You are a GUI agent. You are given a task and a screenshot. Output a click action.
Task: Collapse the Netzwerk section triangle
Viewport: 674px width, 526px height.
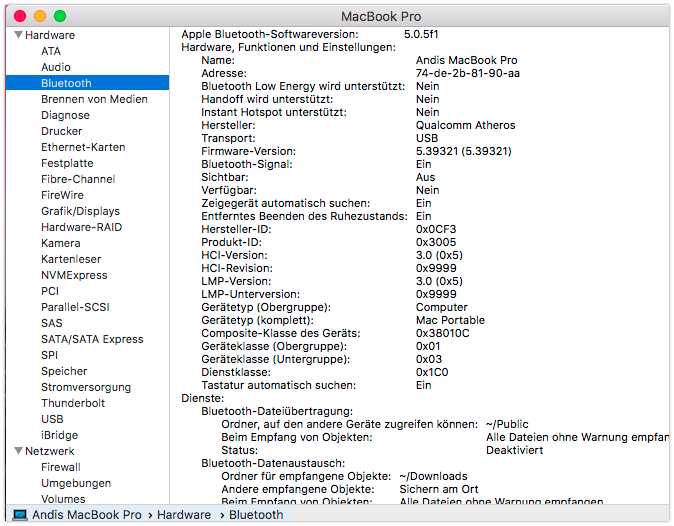click(18, 451)
